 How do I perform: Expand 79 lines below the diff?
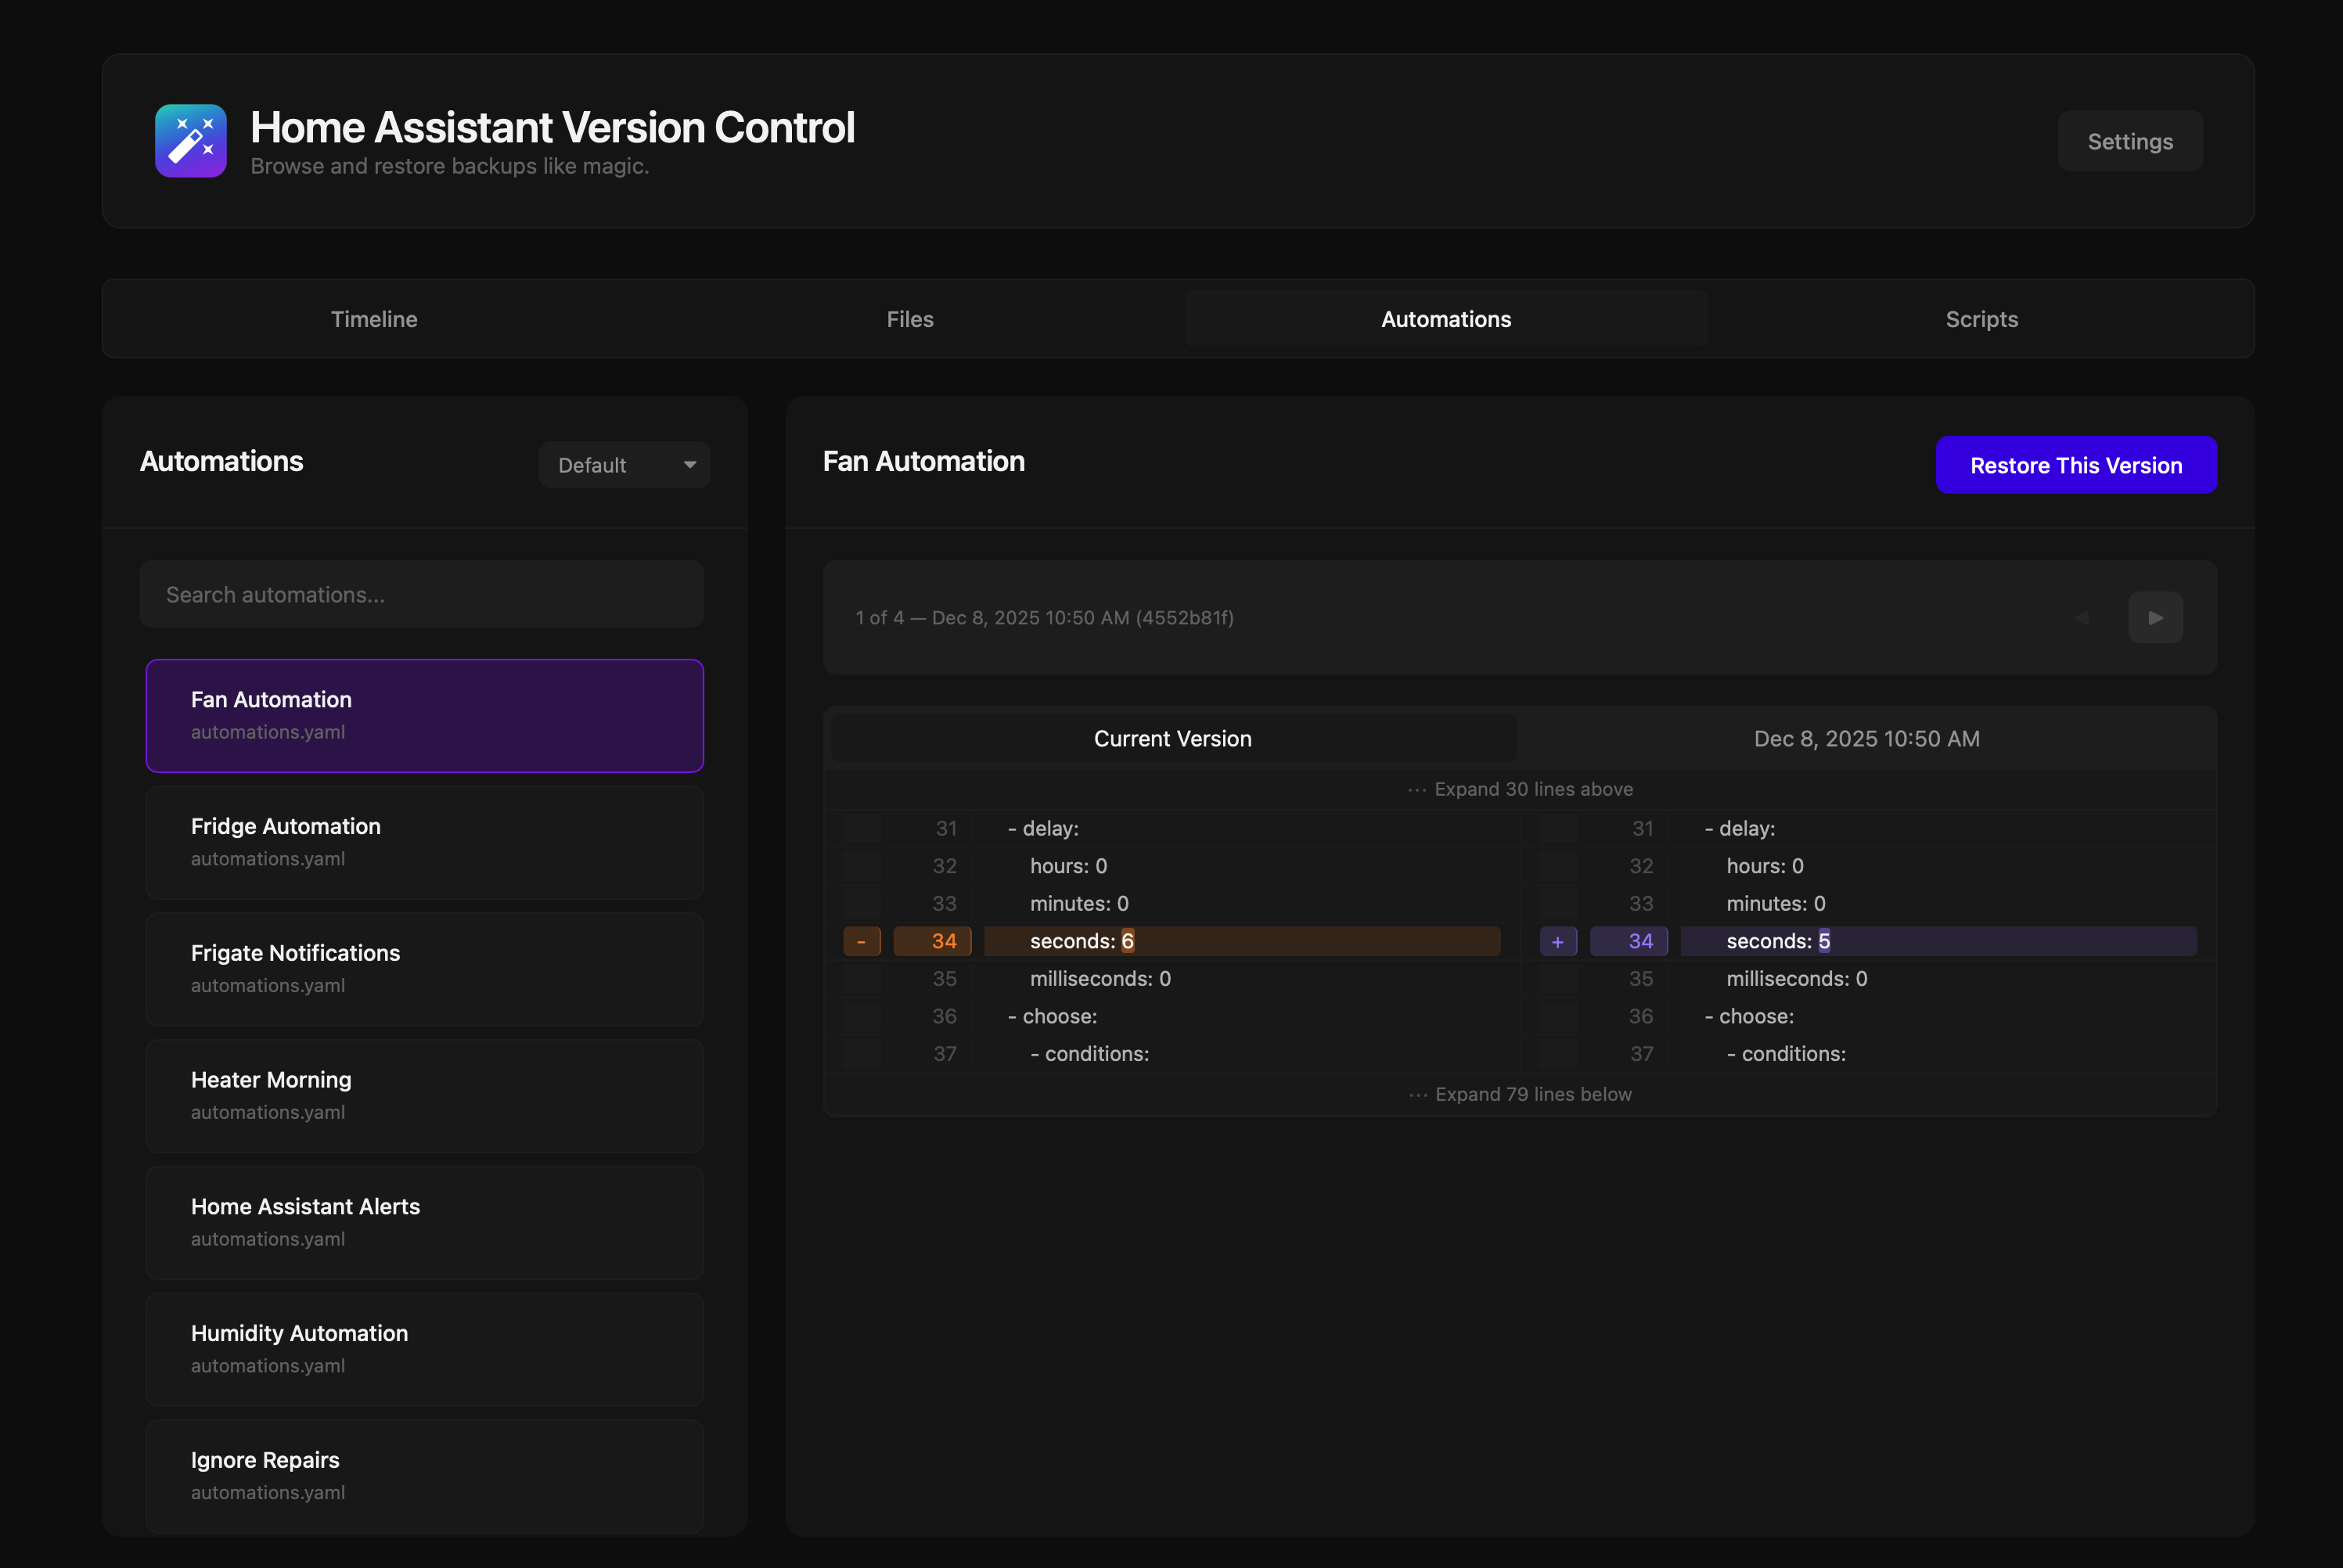coord(1519,1094)
